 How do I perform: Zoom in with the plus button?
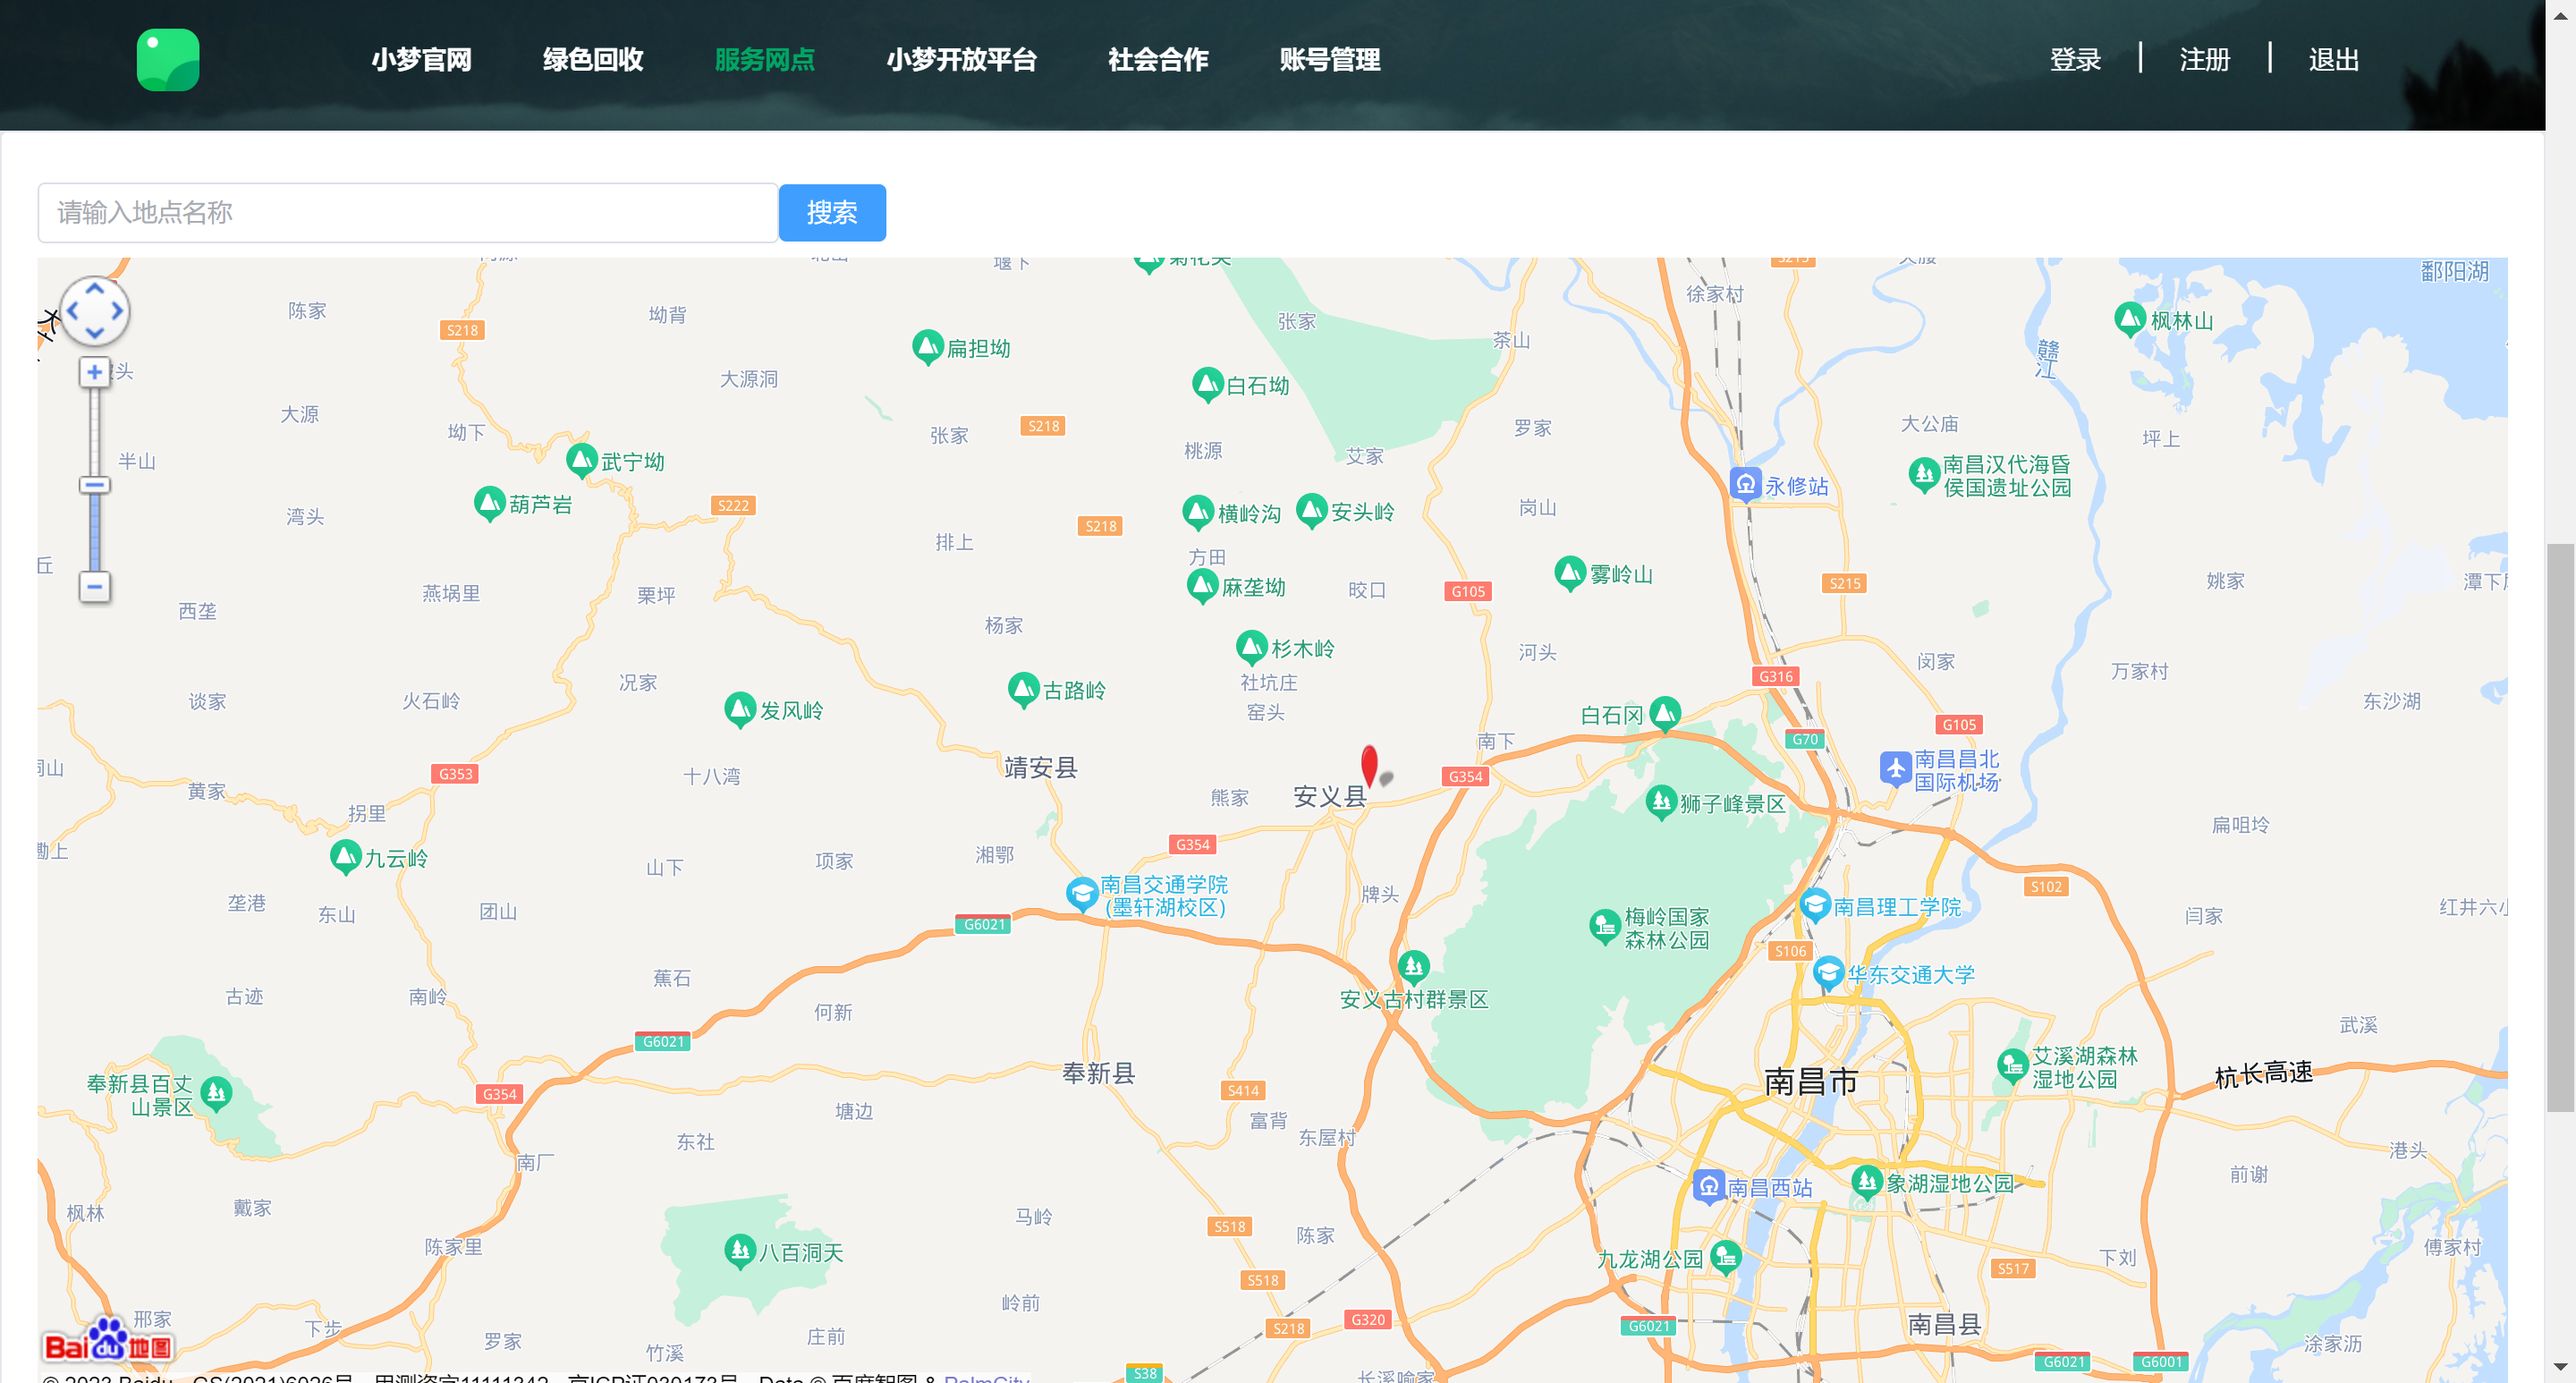pos(94,372)
